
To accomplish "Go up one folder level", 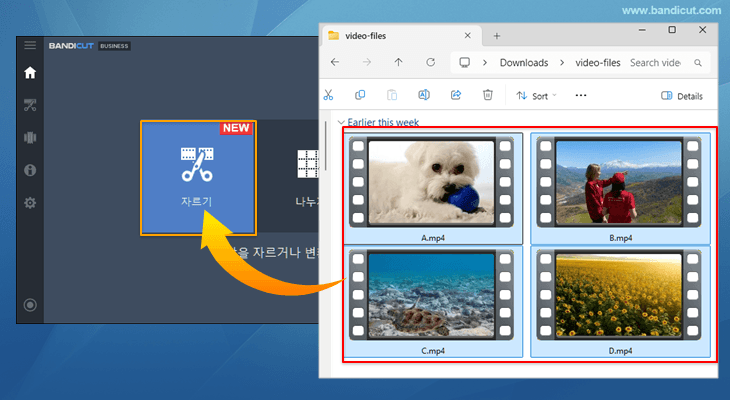I will (399, 62).
